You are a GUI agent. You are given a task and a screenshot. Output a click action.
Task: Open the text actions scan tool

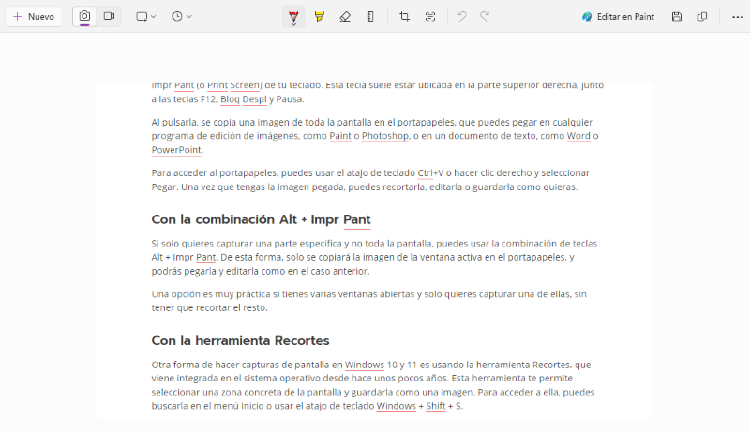pos(430,17)
